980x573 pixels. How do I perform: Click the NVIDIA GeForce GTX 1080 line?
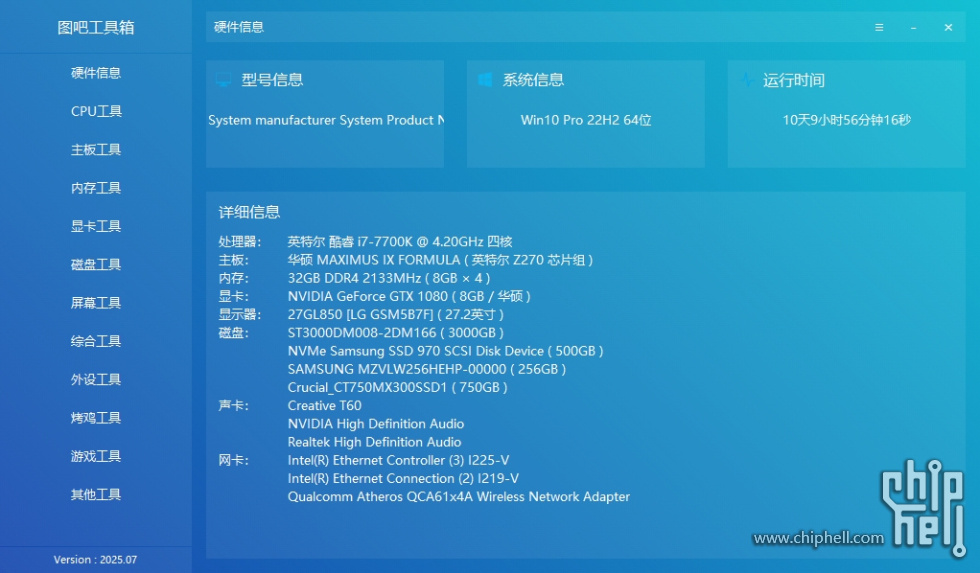coord(409,296)
